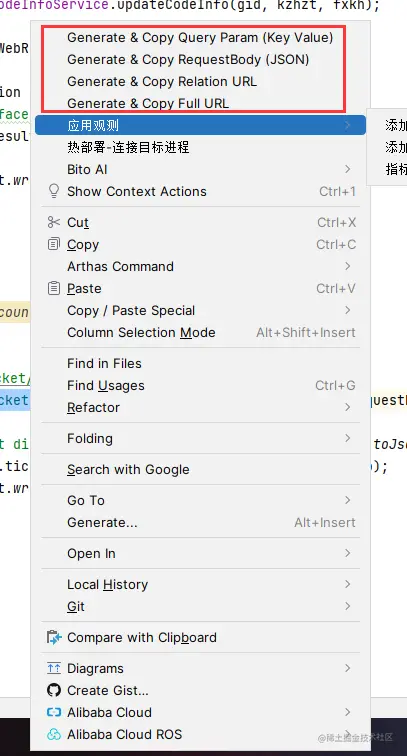
Task: Select the highlighted 应用观测 menu entry
Action: click(200, 125)
